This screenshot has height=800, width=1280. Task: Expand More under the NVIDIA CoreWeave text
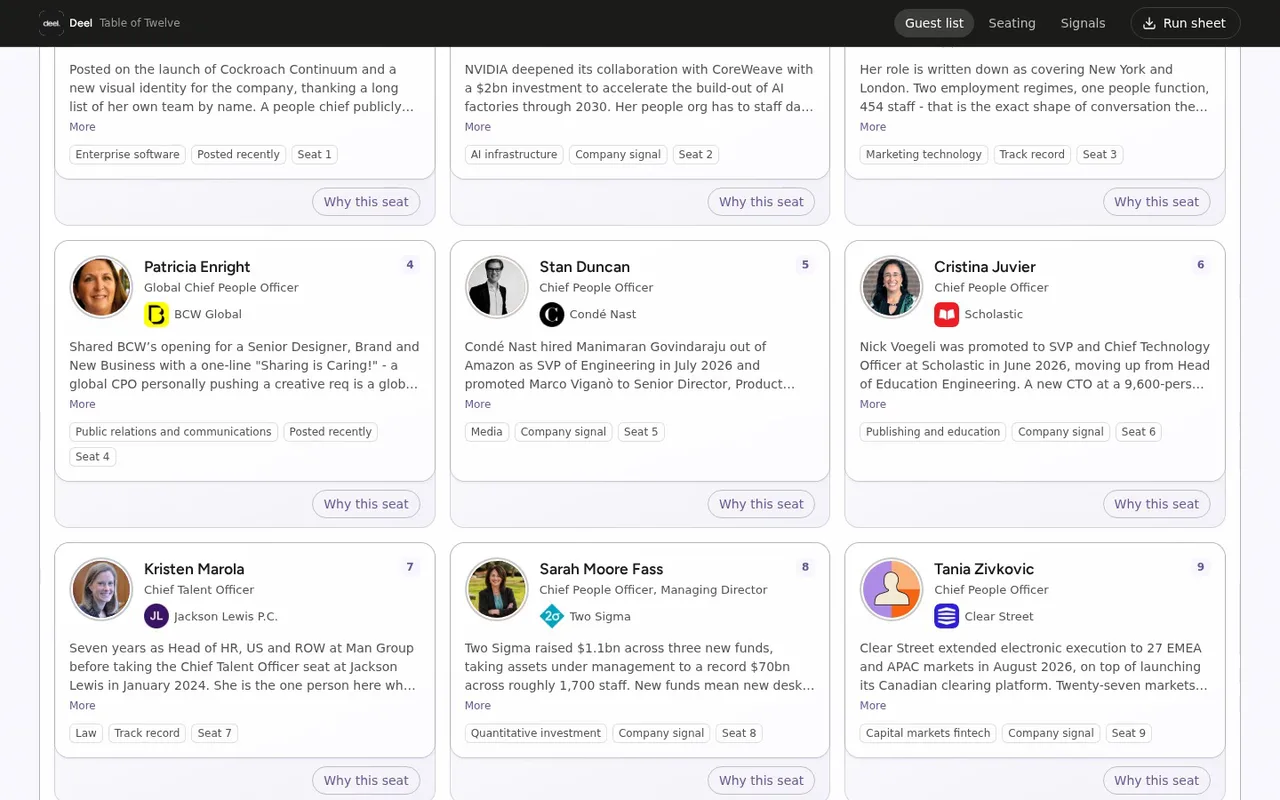click(478, 127)
